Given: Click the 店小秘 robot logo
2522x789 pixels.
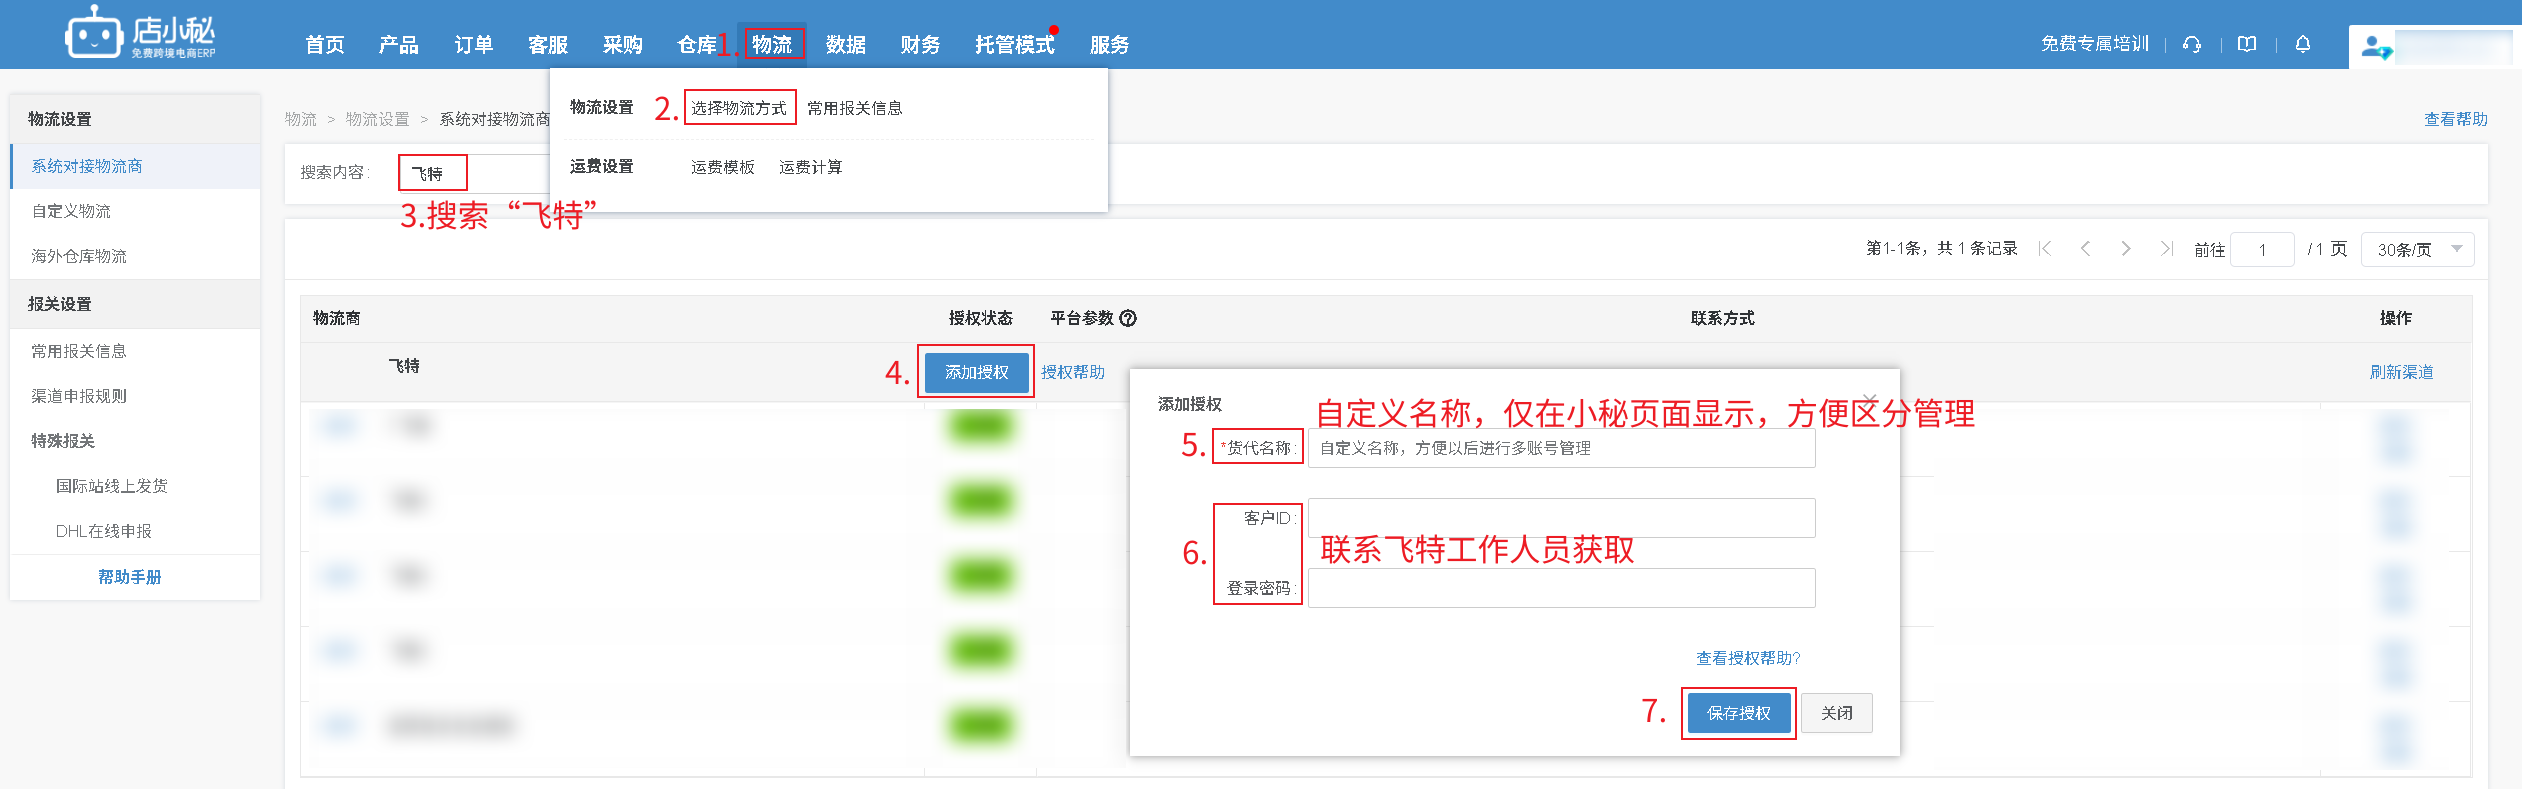Looking at the screenshot, I should 95,36.
